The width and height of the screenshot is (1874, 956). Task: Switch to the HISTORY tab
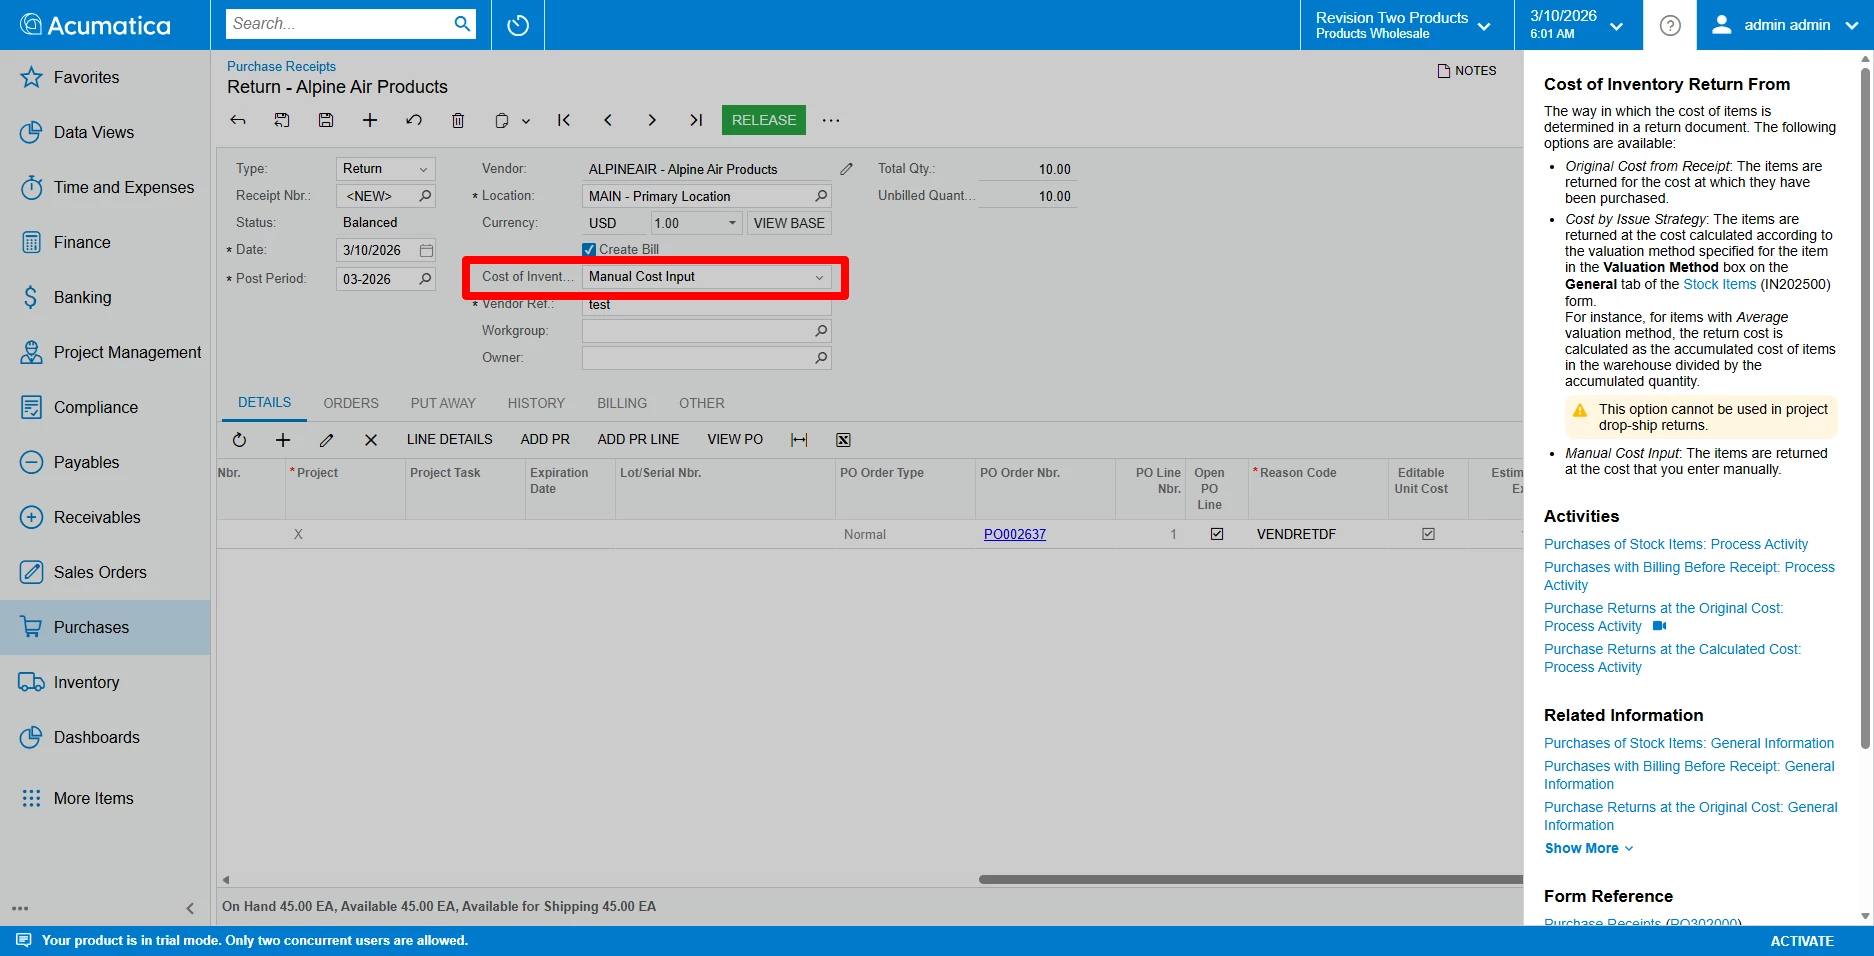tap(536, 403)
